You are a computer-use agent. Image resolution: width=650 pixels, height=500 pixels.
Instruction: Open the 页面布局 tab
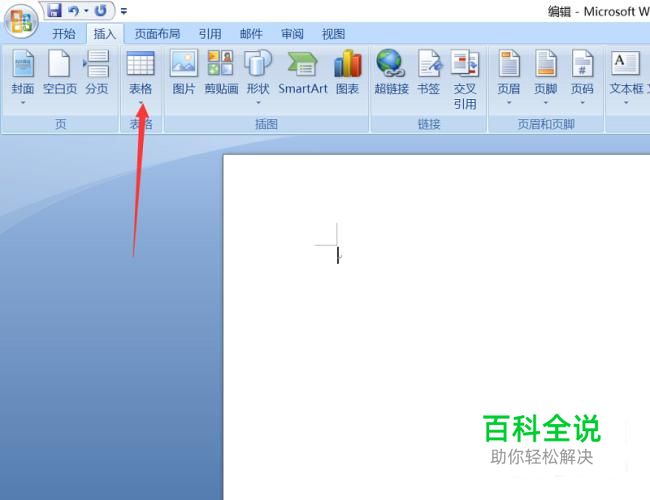tap(157, 34)
